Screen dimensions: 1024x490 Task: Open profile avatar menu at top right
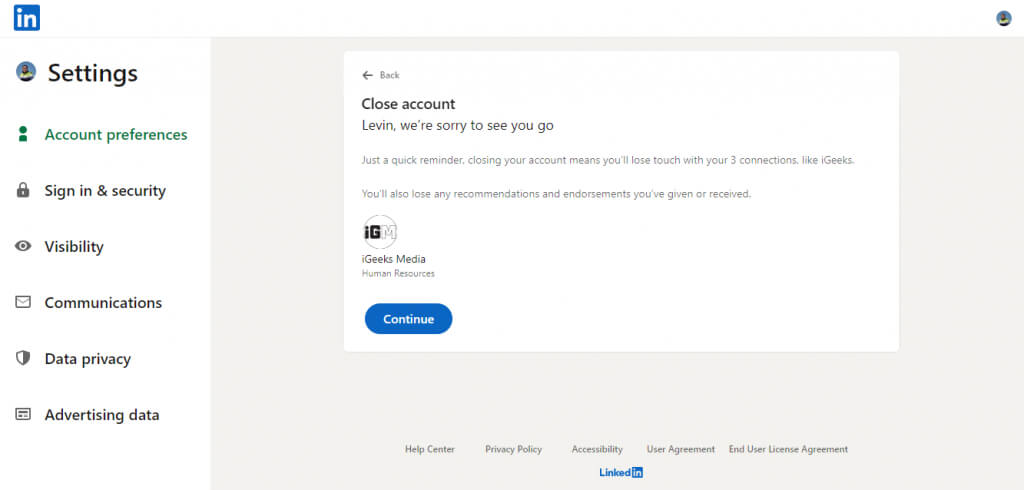click(1004, 18)
